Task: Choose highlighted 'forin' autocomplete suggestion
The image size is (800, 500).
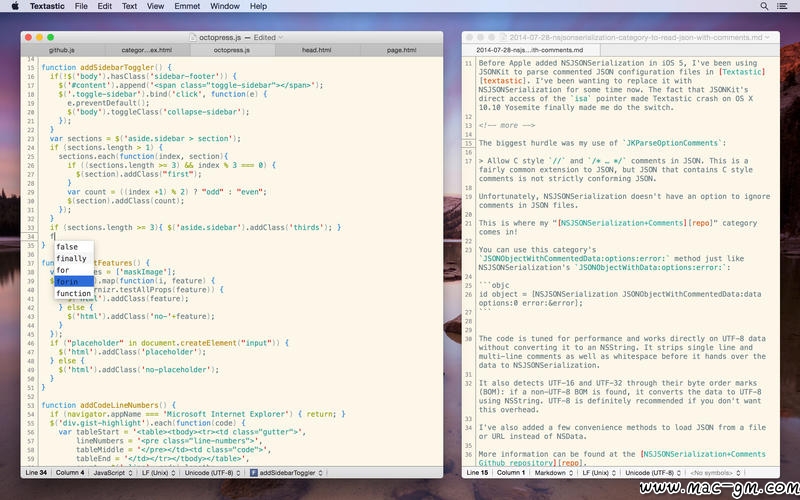Action: point(74,282)
